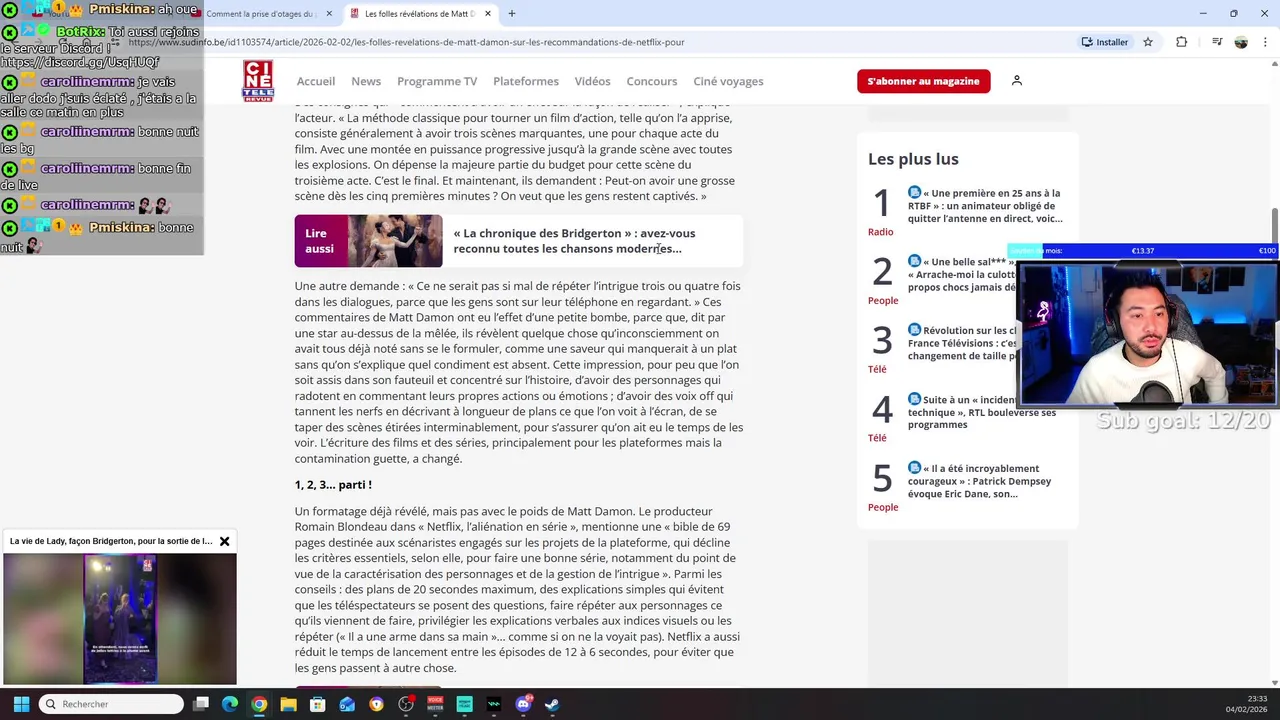Open Chrome's three-dot menu
Image resolution: width=1280 pixels, height=720 pixels.
pos(1265,42)
